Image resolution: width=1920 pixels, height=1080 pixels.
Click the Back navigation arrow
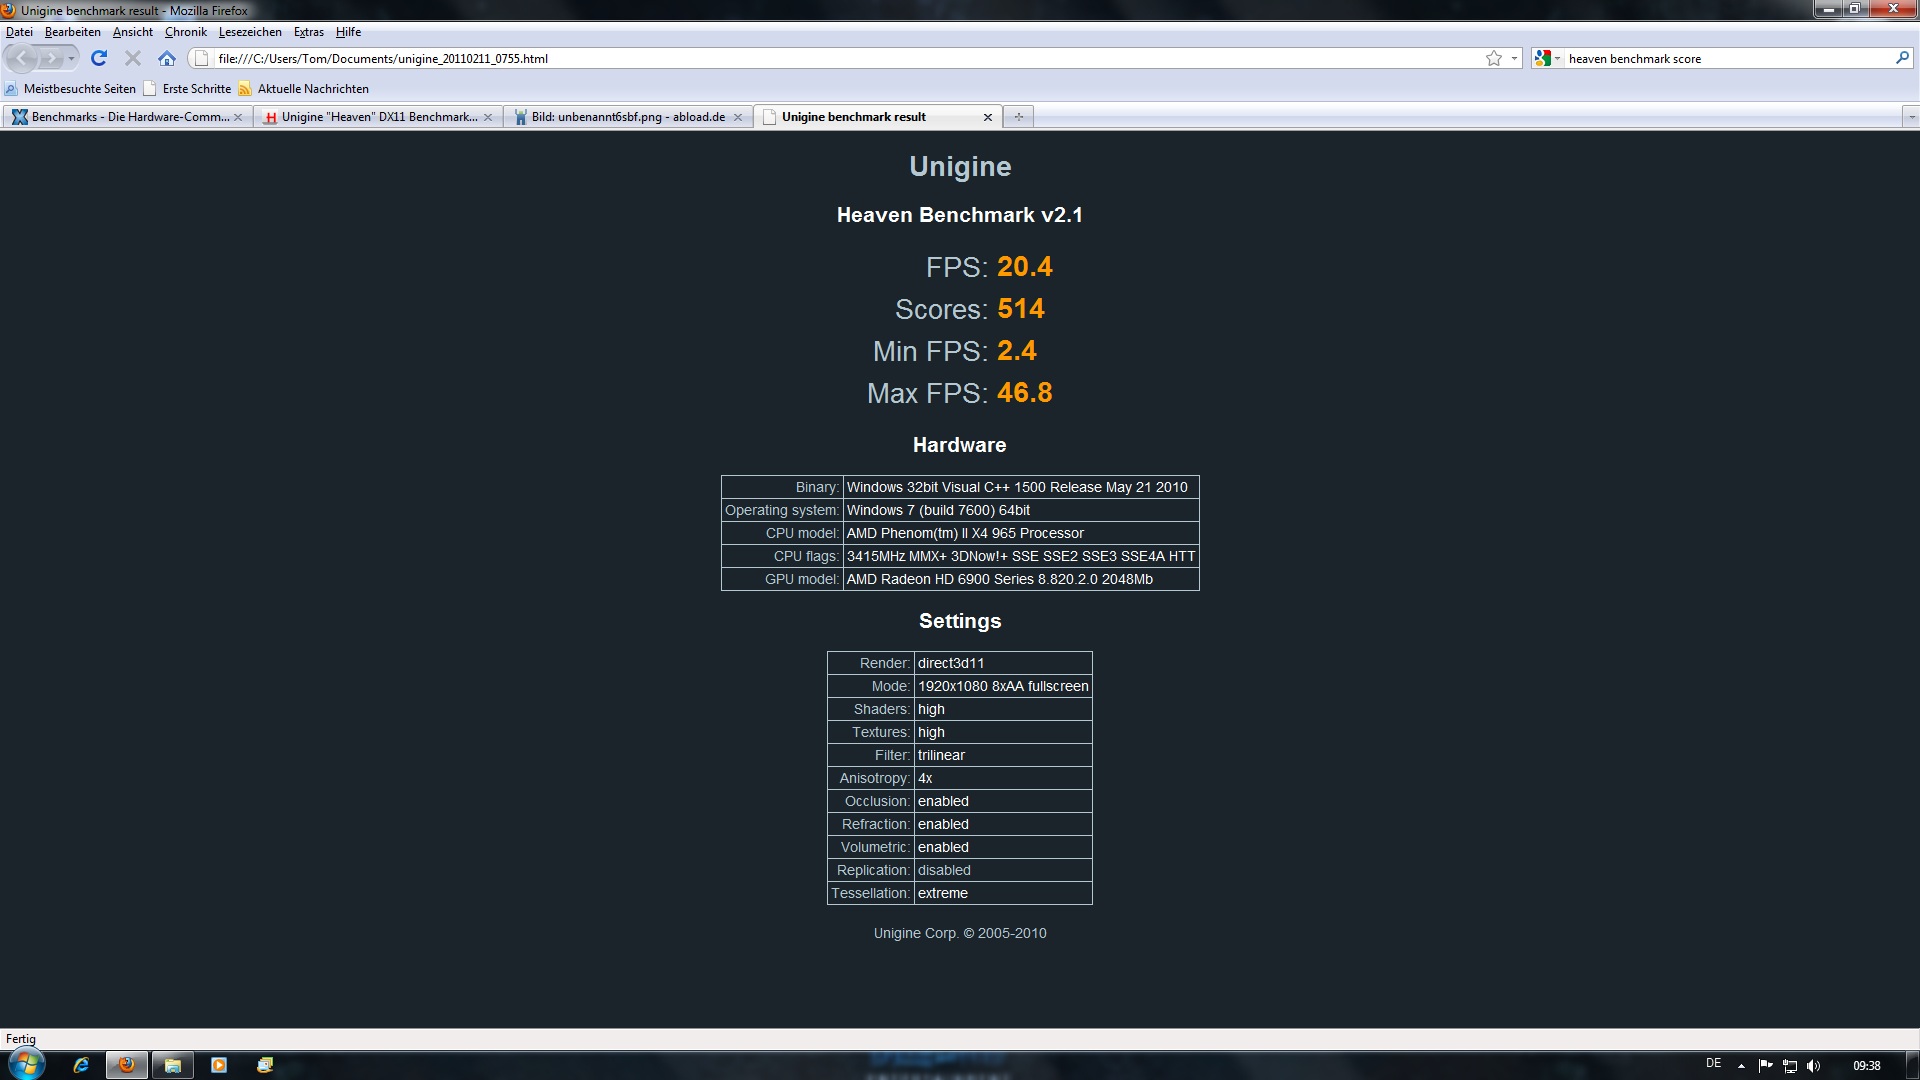[x=23, y=58]
